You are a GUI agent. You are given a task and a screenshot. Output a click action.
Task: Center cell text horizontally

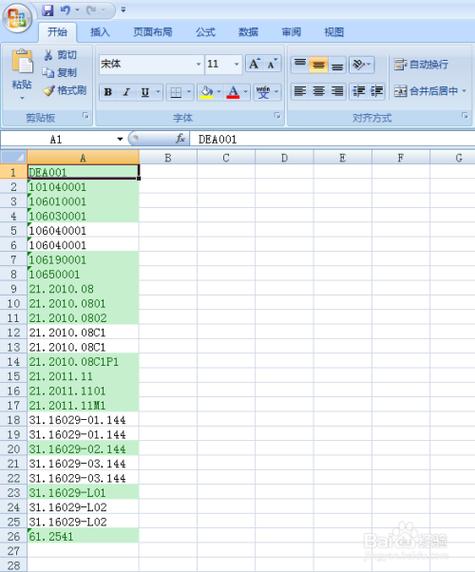coord(318,91)
